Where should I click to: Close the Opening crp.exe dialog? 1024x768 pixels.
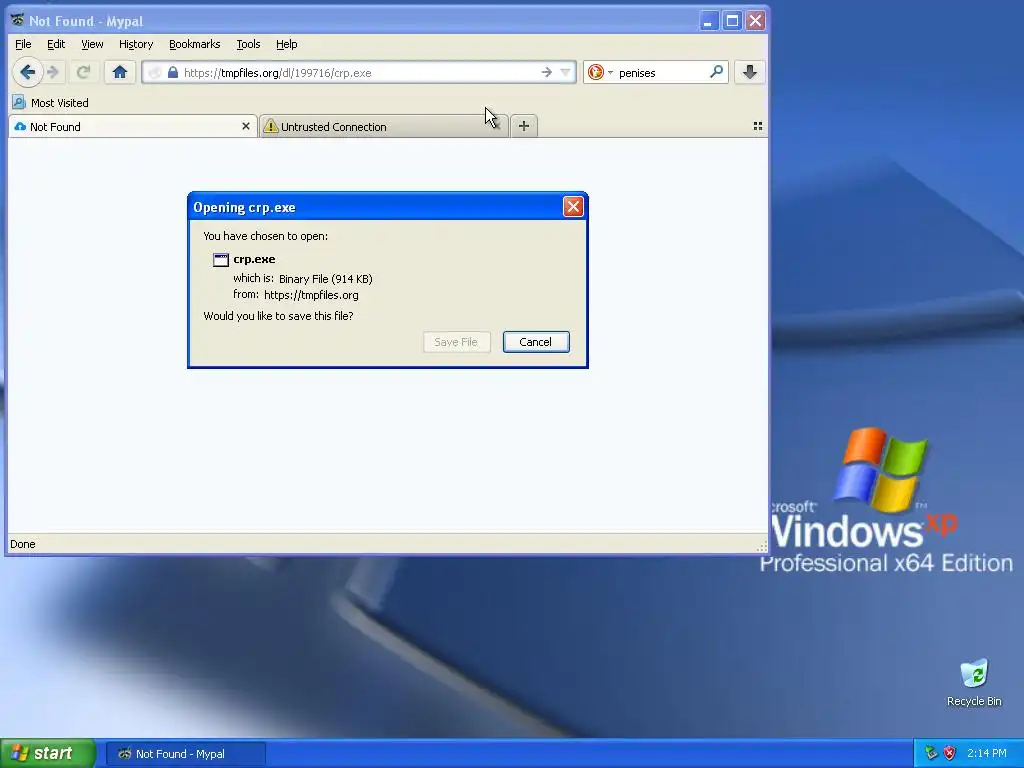click(573, 207)
